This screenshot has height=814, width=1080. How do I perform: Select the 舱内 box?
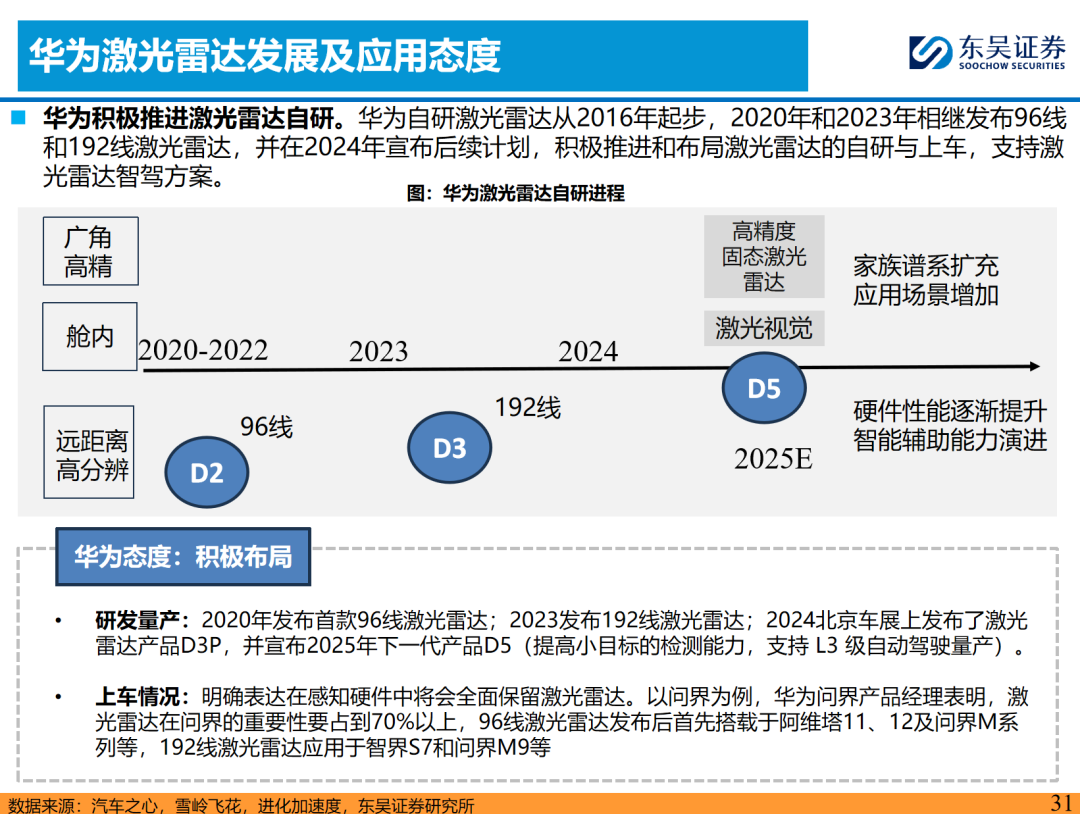pos(90,337)
